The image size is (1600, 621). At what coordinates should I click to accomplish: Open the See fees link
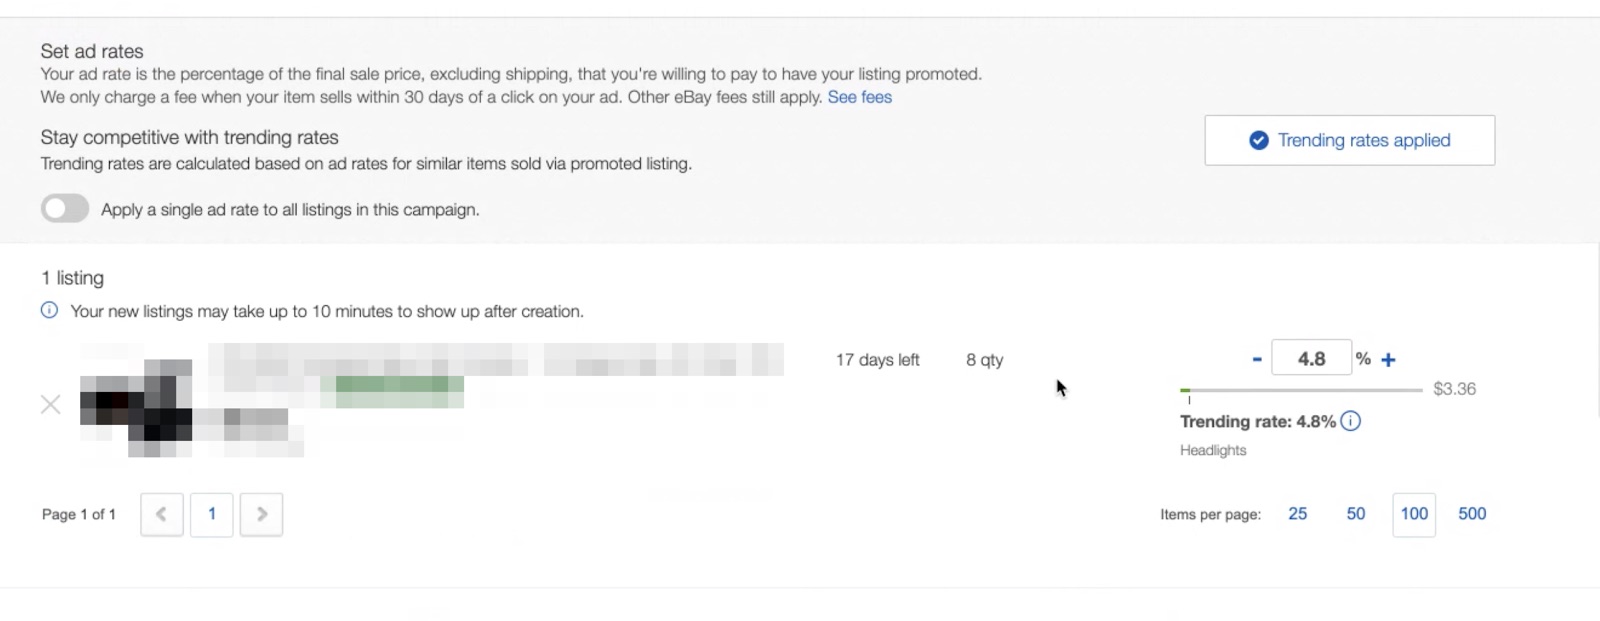pos(860,97)
